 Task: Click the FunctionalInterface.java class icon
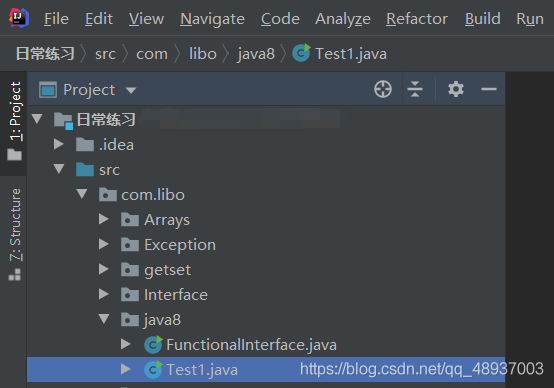(153, 345)
